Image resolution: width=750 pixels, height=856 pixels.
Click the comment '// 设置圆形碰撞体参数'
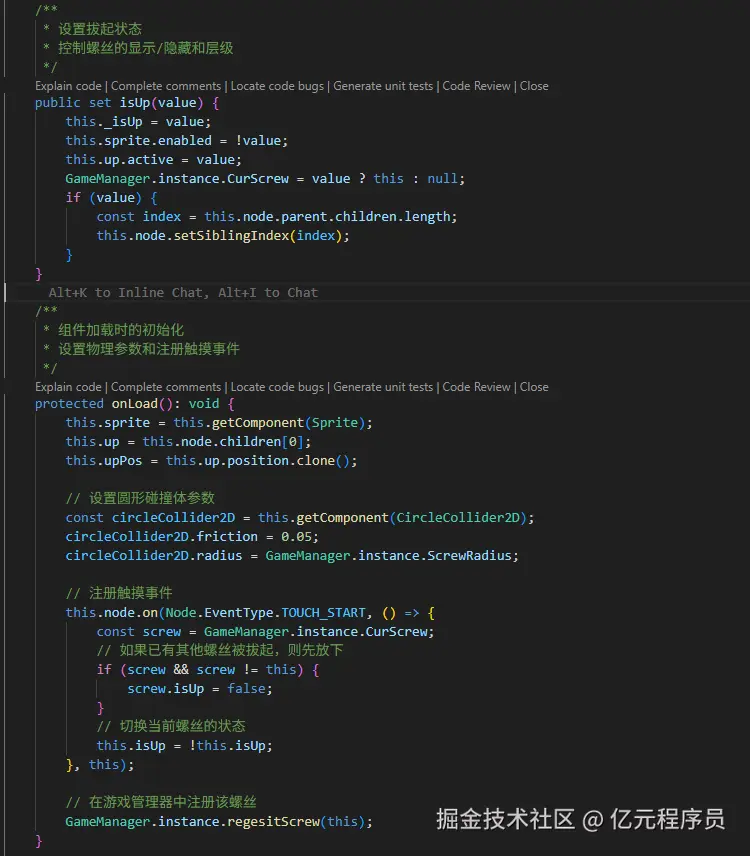[140, 498]
